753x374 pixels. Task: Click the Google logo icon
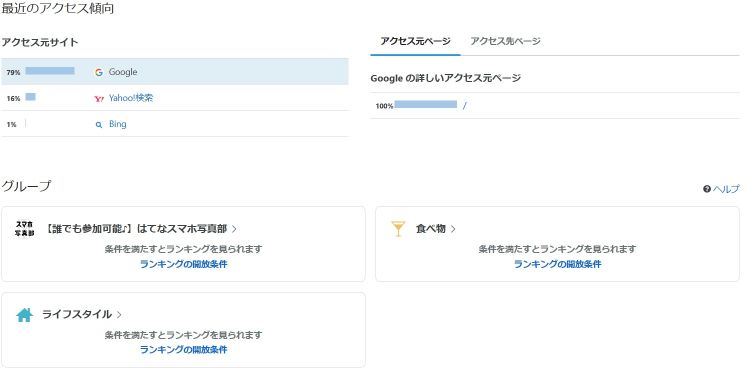(99, 72)
